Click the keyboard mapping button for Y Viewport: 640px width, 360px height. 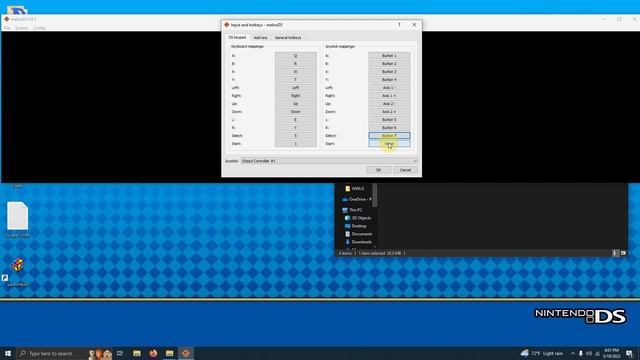pos(296,80)
